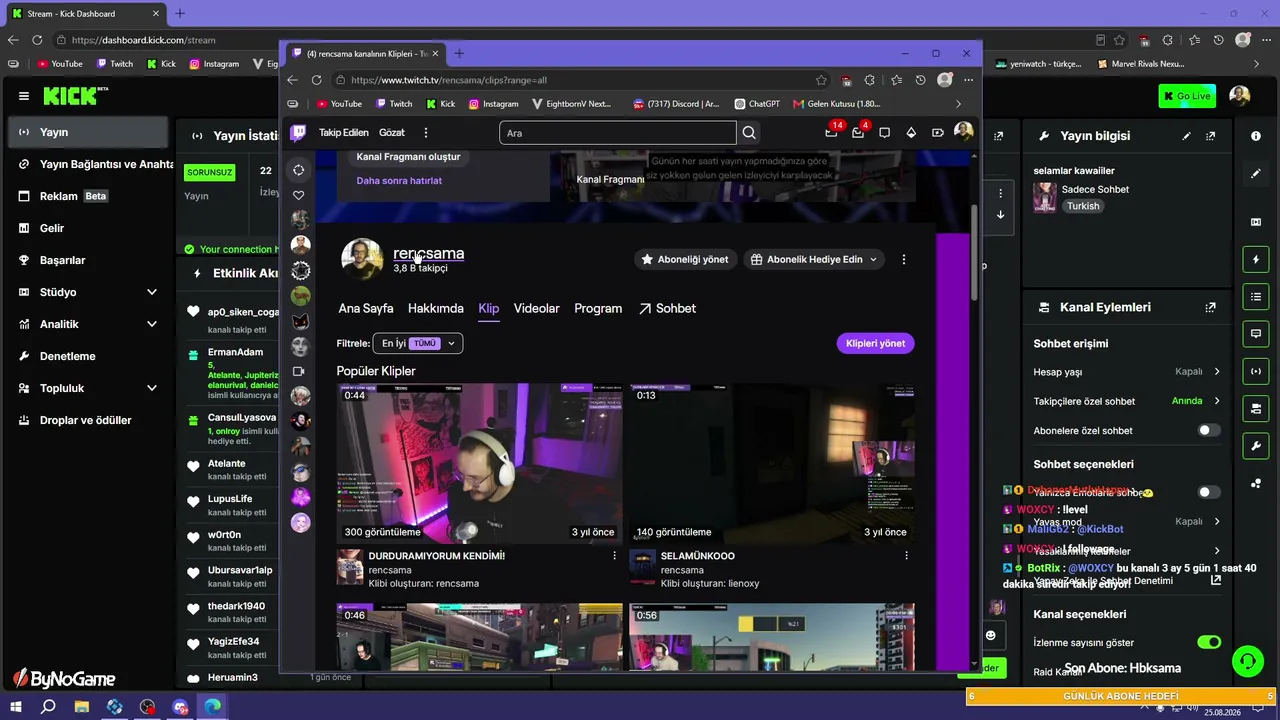Switch to the Hakkımda tab
This screenshot has width=1280, height=720.
coord(436,309)
